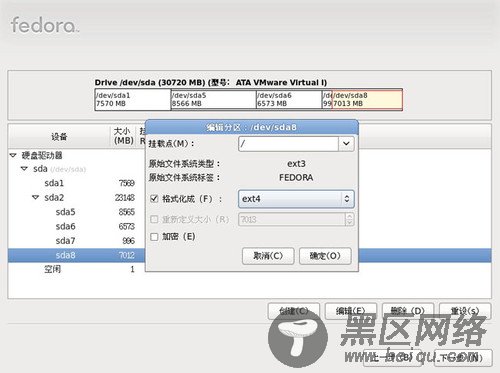
Task: Click the /dev/sda5 8566 MB block in drive map
Action: [213, 99]
